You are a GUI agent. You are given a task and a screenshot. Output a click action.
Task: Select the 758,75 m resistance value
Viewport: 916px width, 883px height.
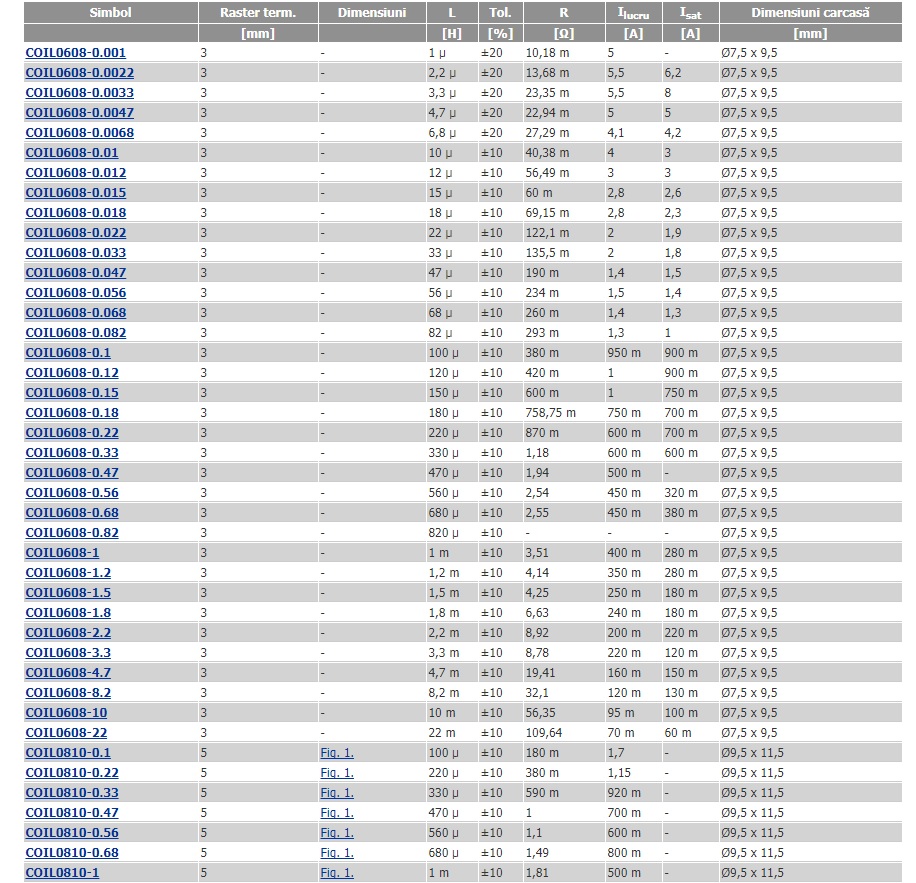[550, 413]
